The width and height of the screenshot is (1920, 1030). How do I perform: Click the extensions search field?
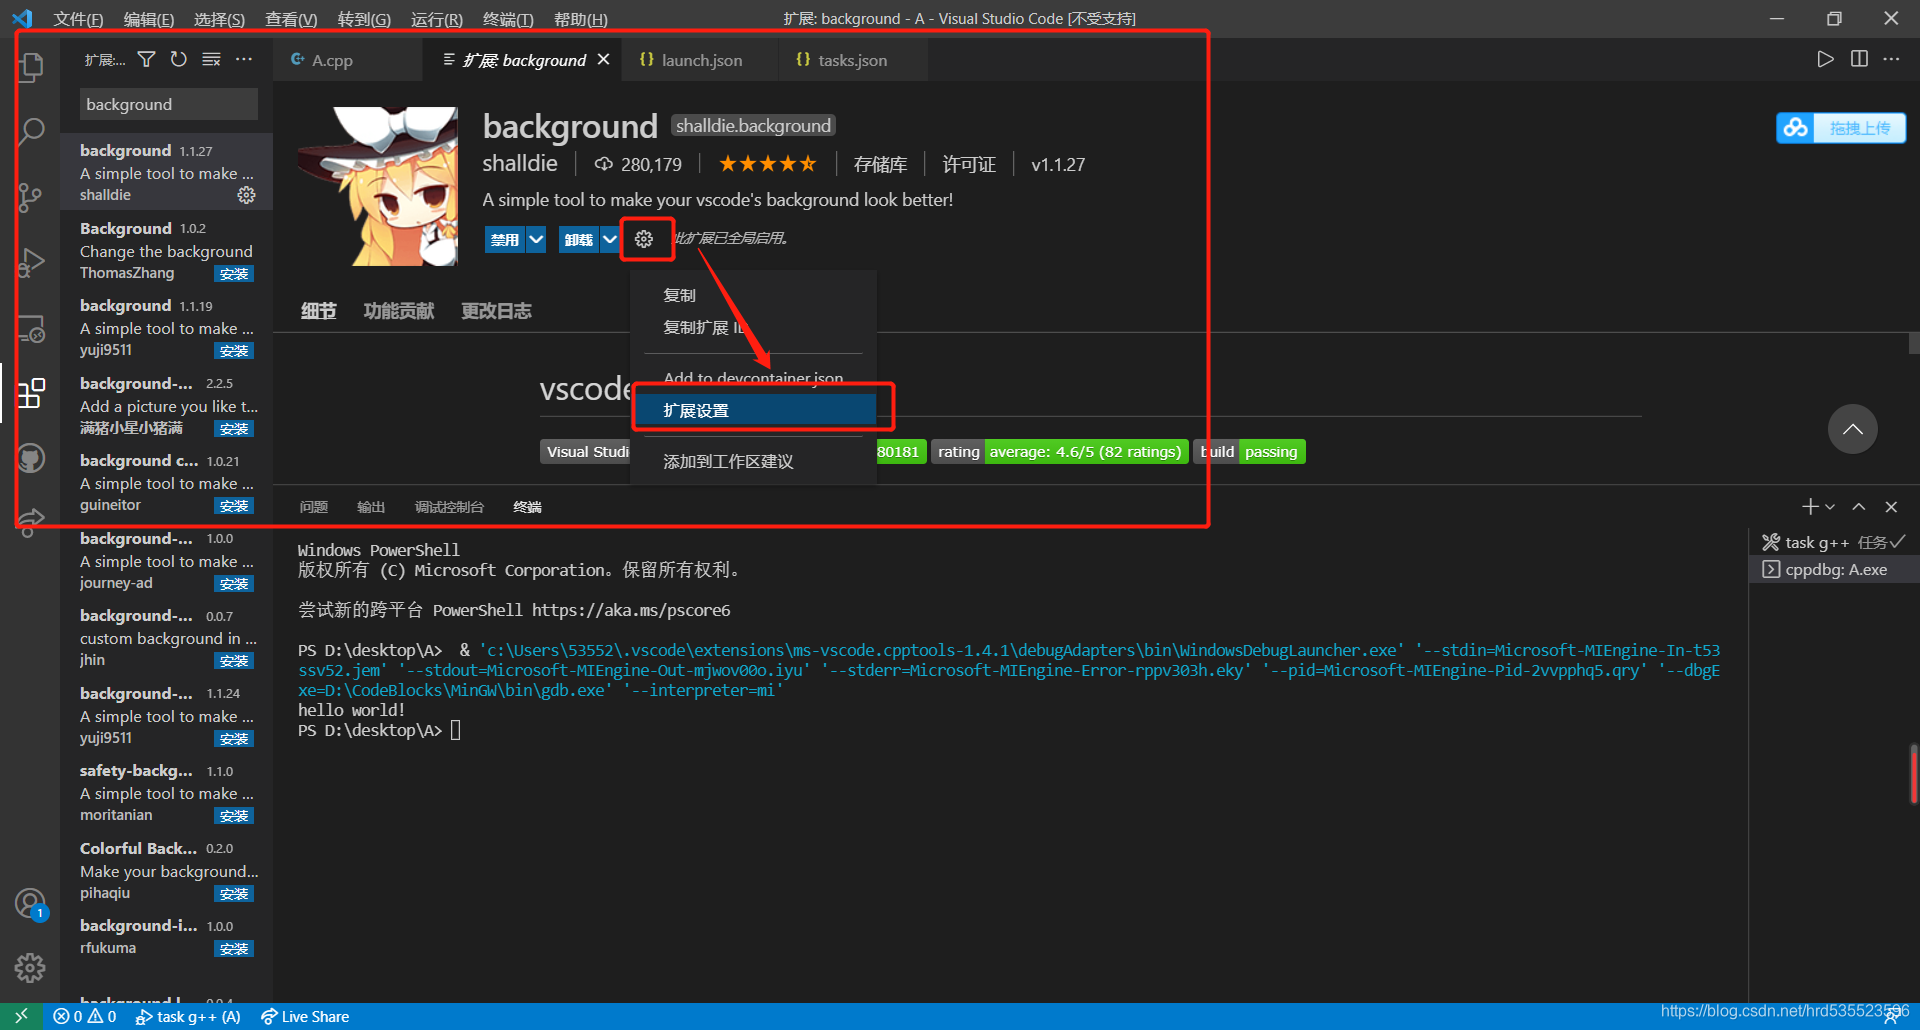tap(168, 104)
